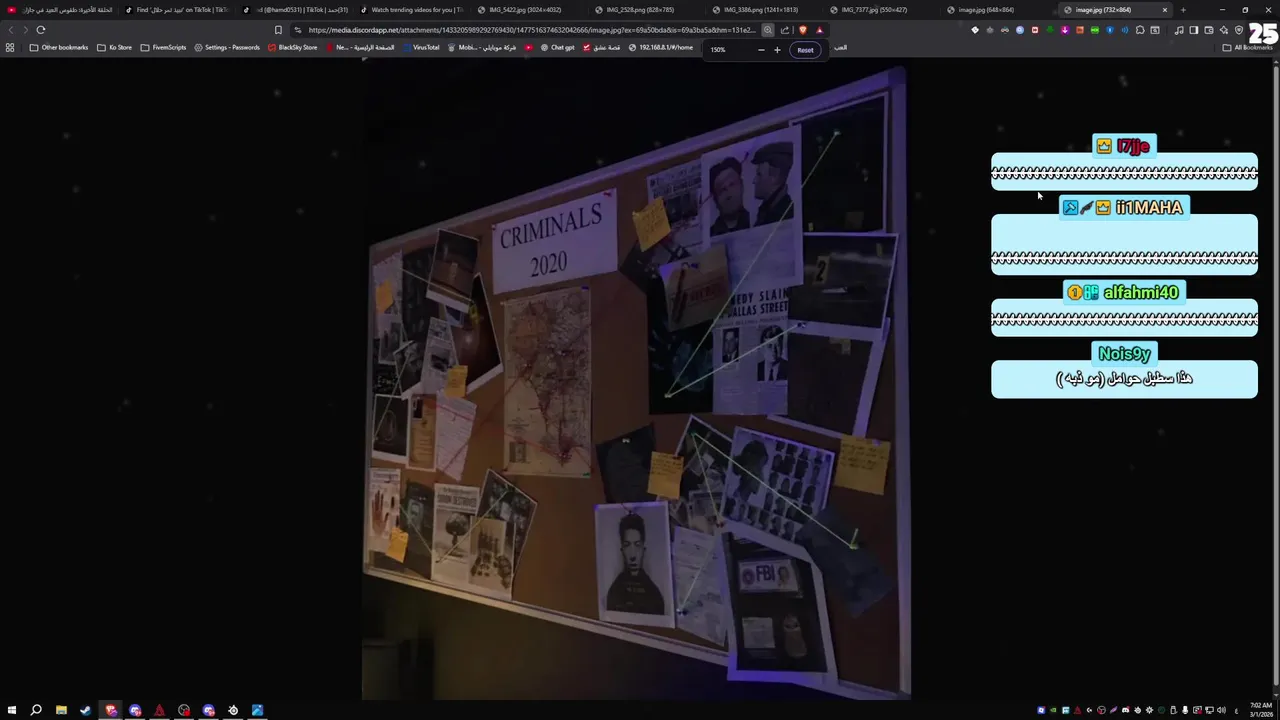The width and height of the screenshot is (1280, 720).
Task: Toggle the browser sidebar panel icon
Action: pyautogui.click(x=1194, y=30)
